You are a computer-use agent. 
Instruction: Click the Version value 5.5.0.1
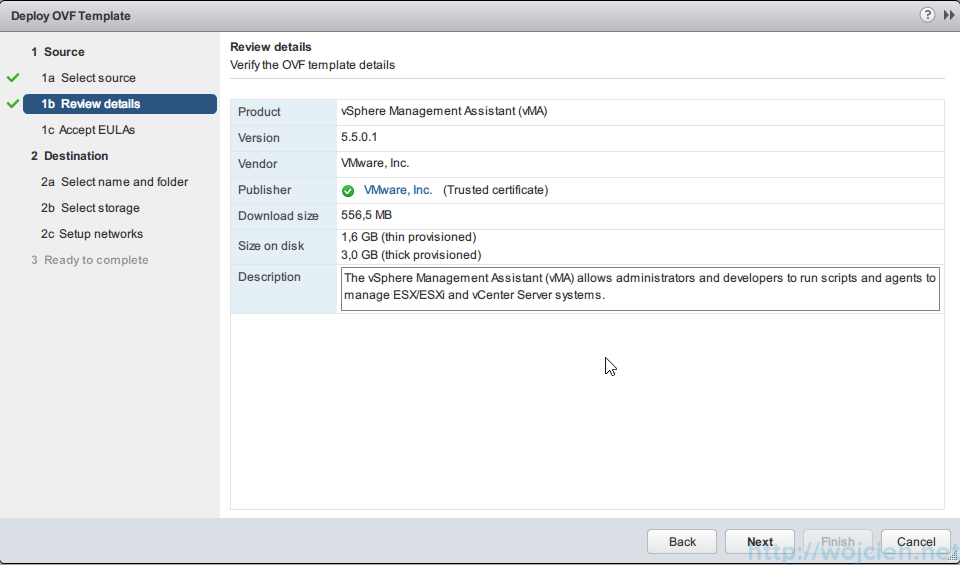pyautogui.click(x=360, y=138)
